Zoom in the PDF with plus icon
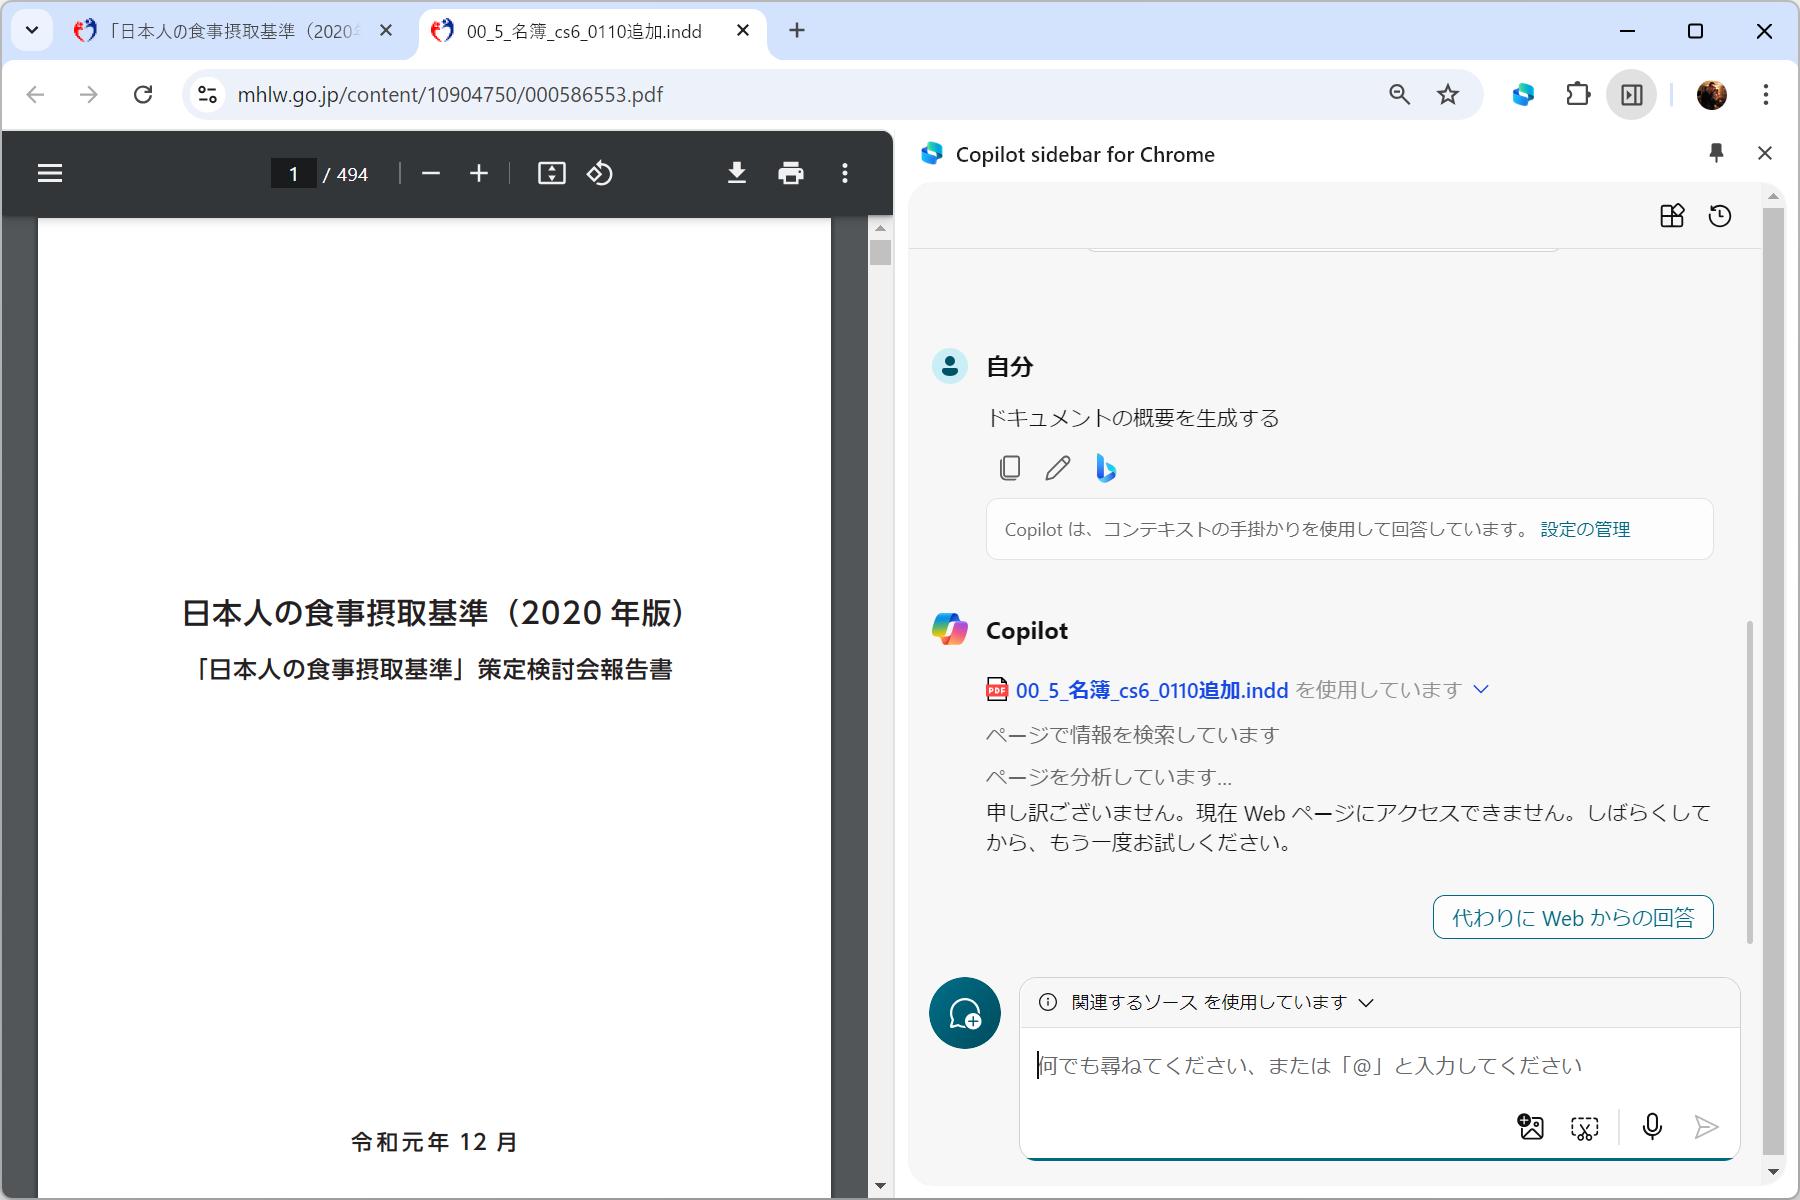 [479, 174]
